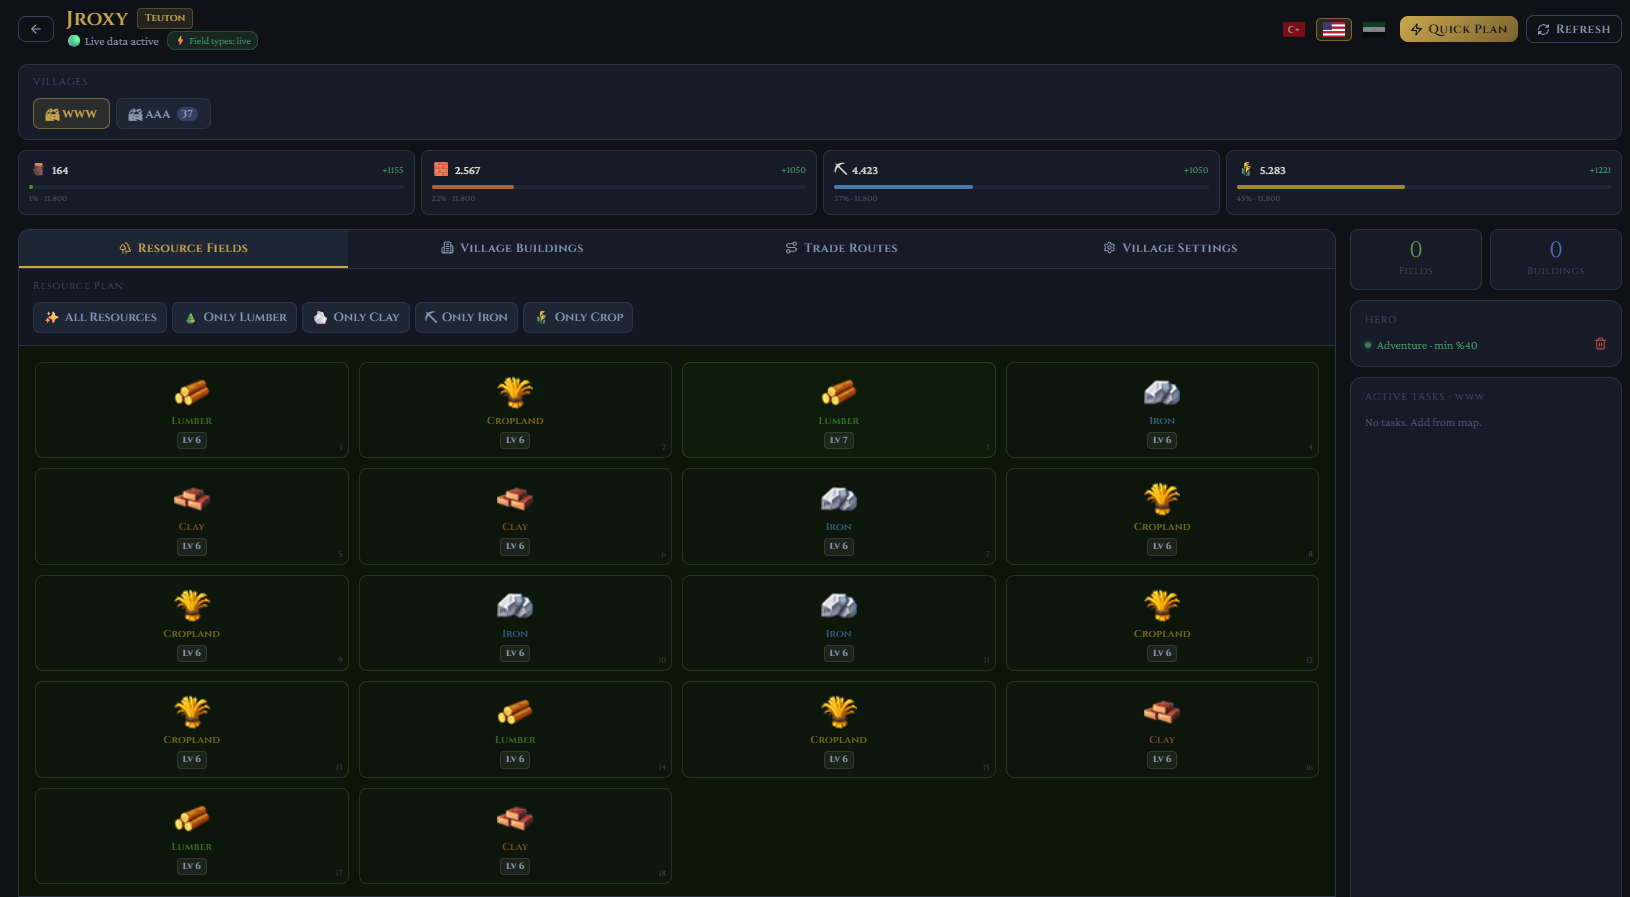This screenshot has height=897, width=1630.
Task: Click the Lumber icon in field 14
Action: [515, 712]
